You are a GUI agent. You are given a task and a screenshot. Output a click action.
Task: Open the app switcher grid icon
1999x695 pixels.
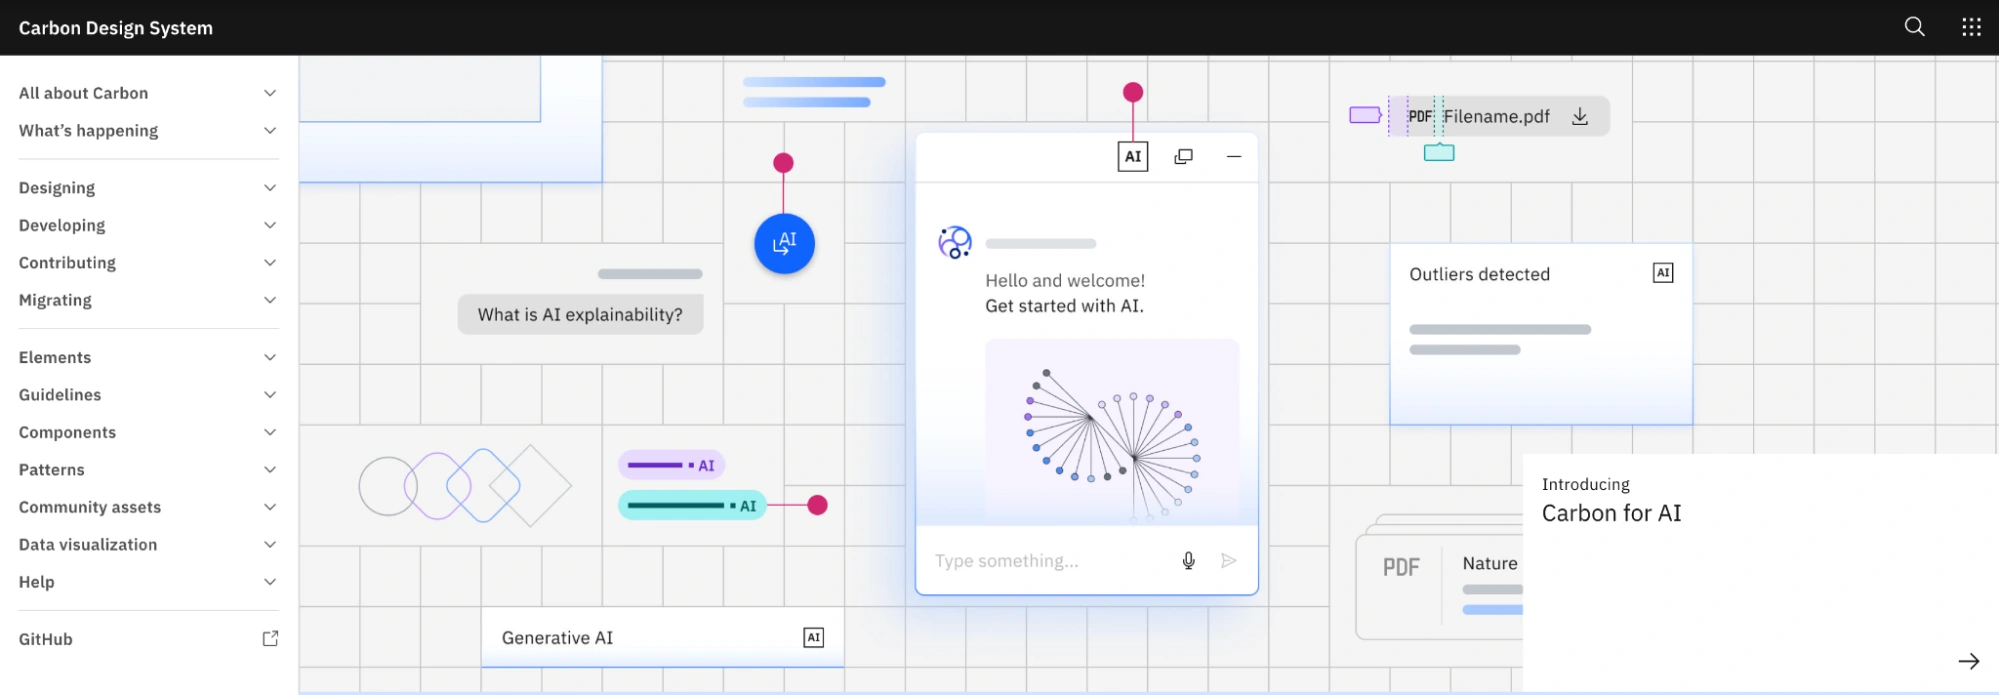pos(1971,27)
